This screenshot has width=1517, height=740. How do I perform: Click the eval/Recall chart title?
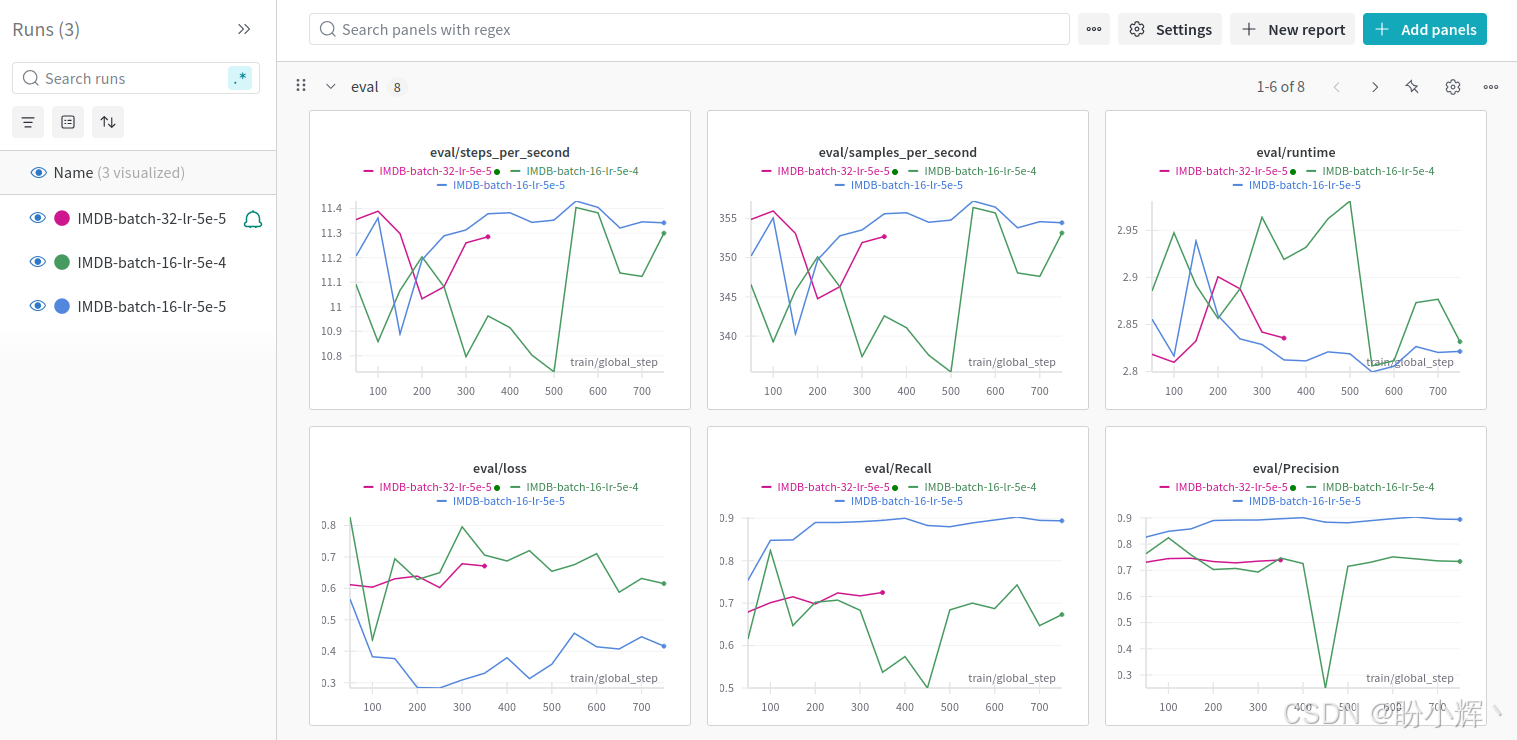(x=898, y=468)
